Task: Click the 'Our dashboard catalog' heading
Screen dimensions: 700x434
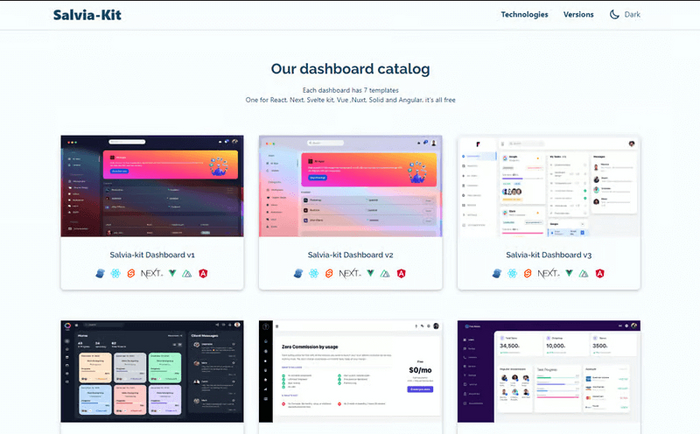Action: [x=350, y=69]
